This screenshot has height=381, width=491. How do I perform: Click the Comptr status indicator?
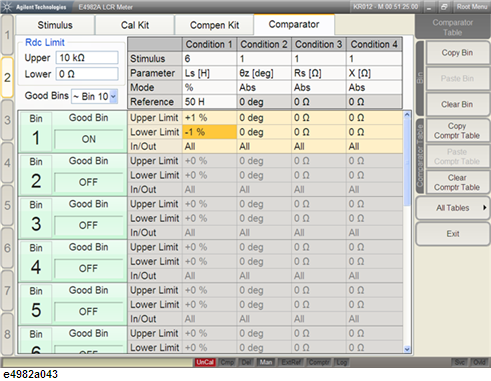click(319, 362)
